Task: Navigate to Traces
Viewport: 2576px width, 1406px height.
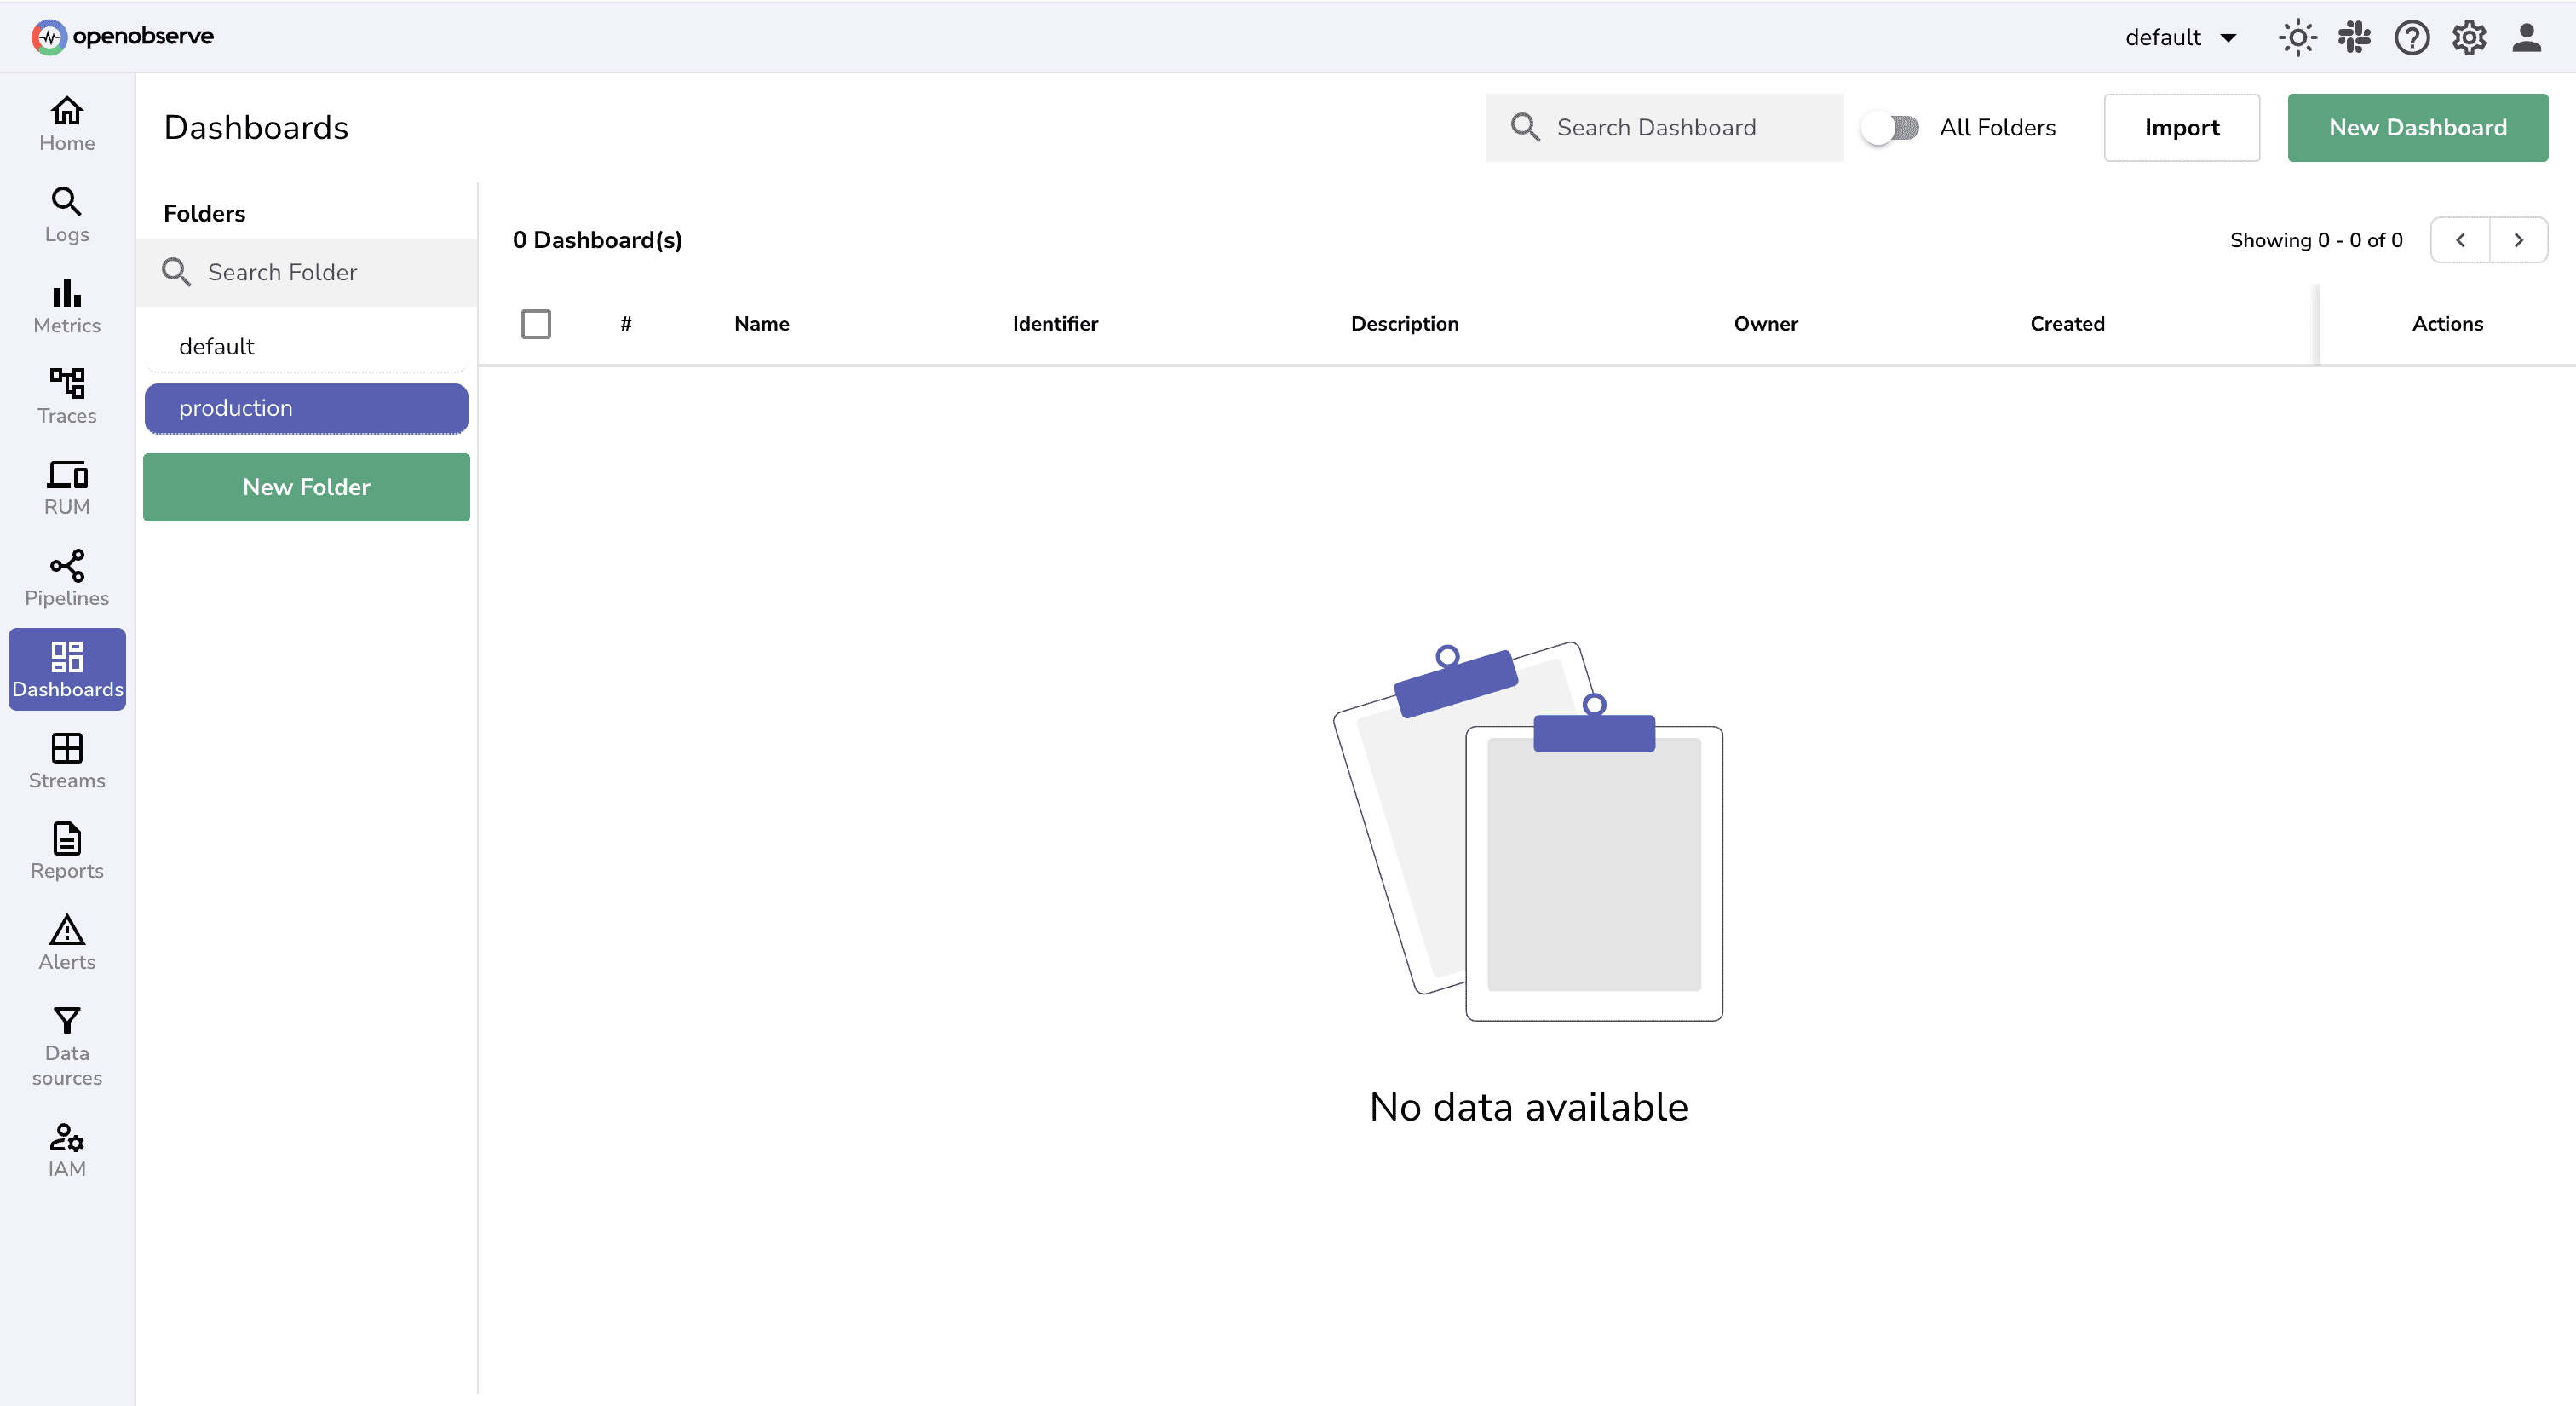Action: 66,395
